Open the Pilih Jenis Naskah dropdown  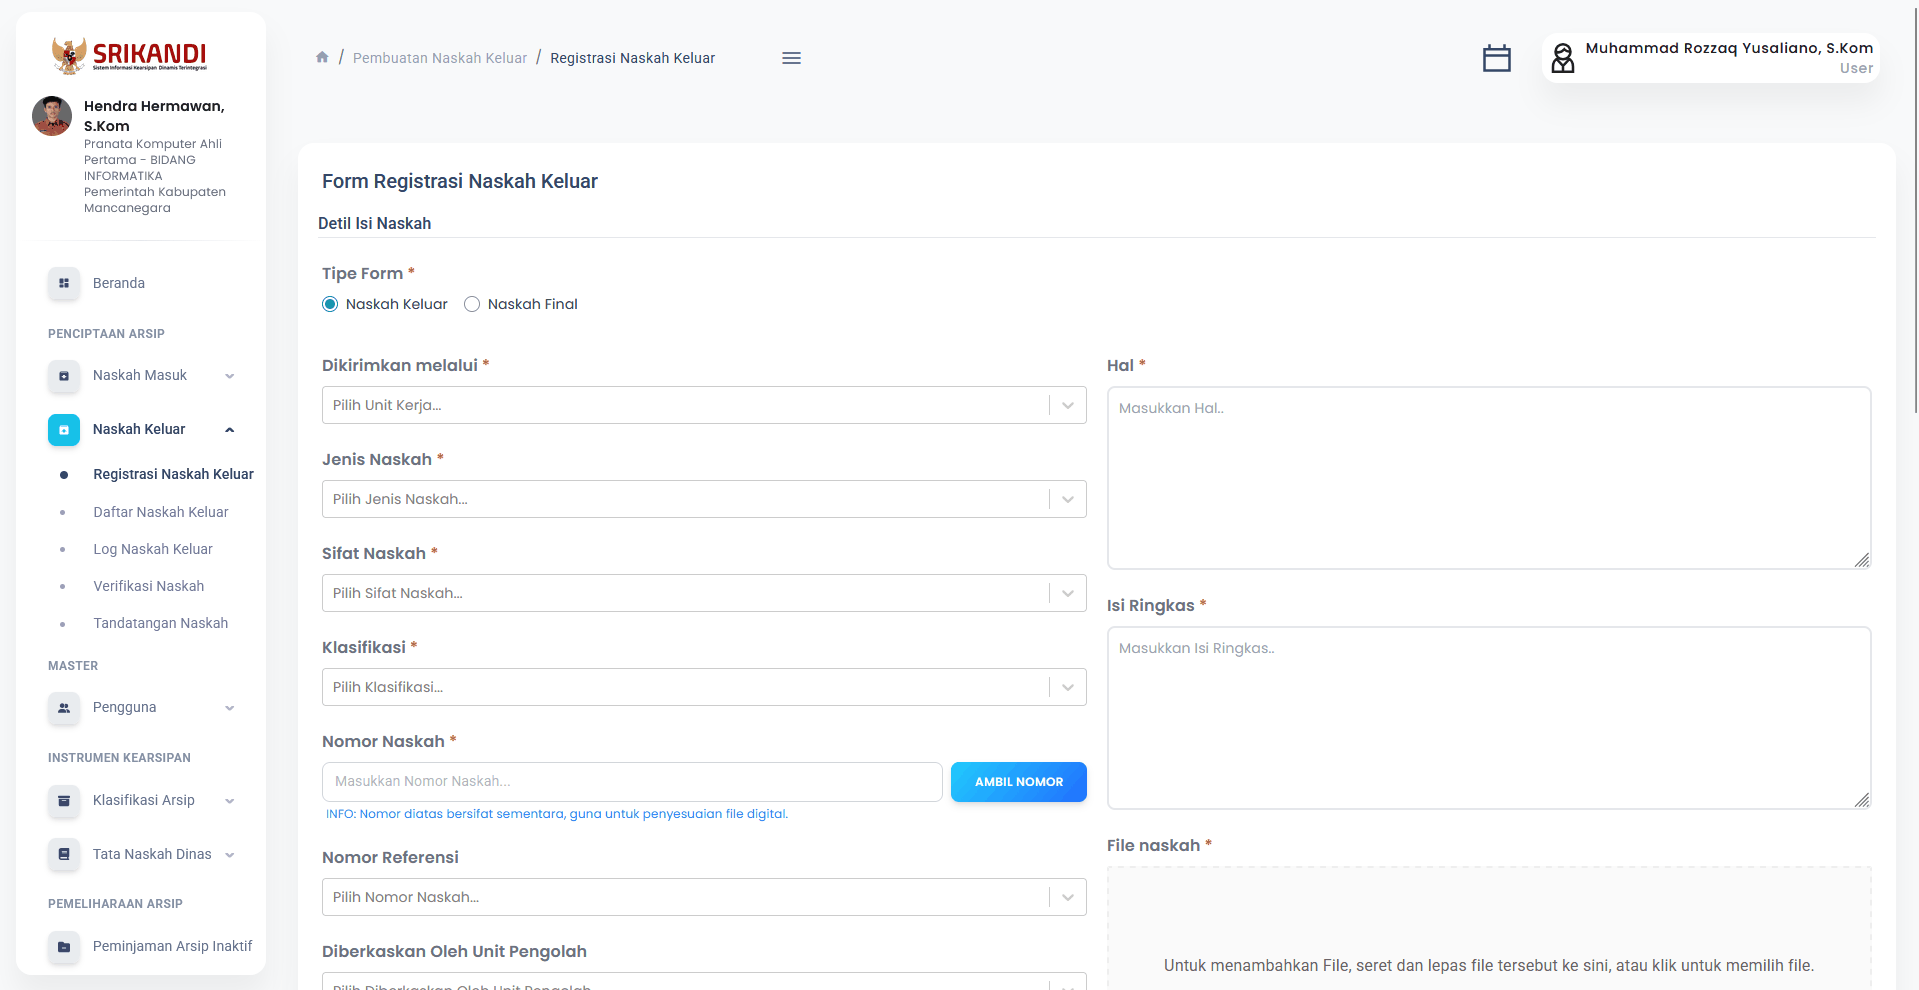point(704,499)
